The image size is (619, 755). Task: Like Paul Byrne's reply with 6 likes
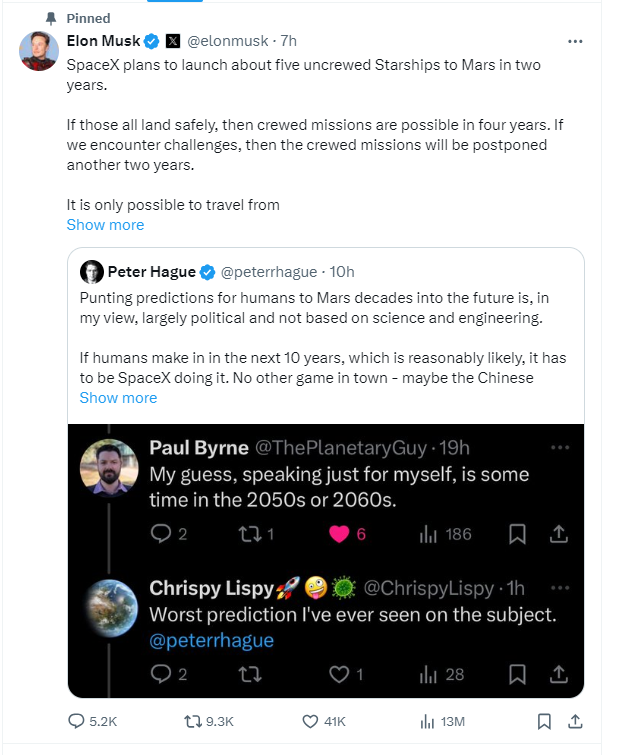(340, 534)
